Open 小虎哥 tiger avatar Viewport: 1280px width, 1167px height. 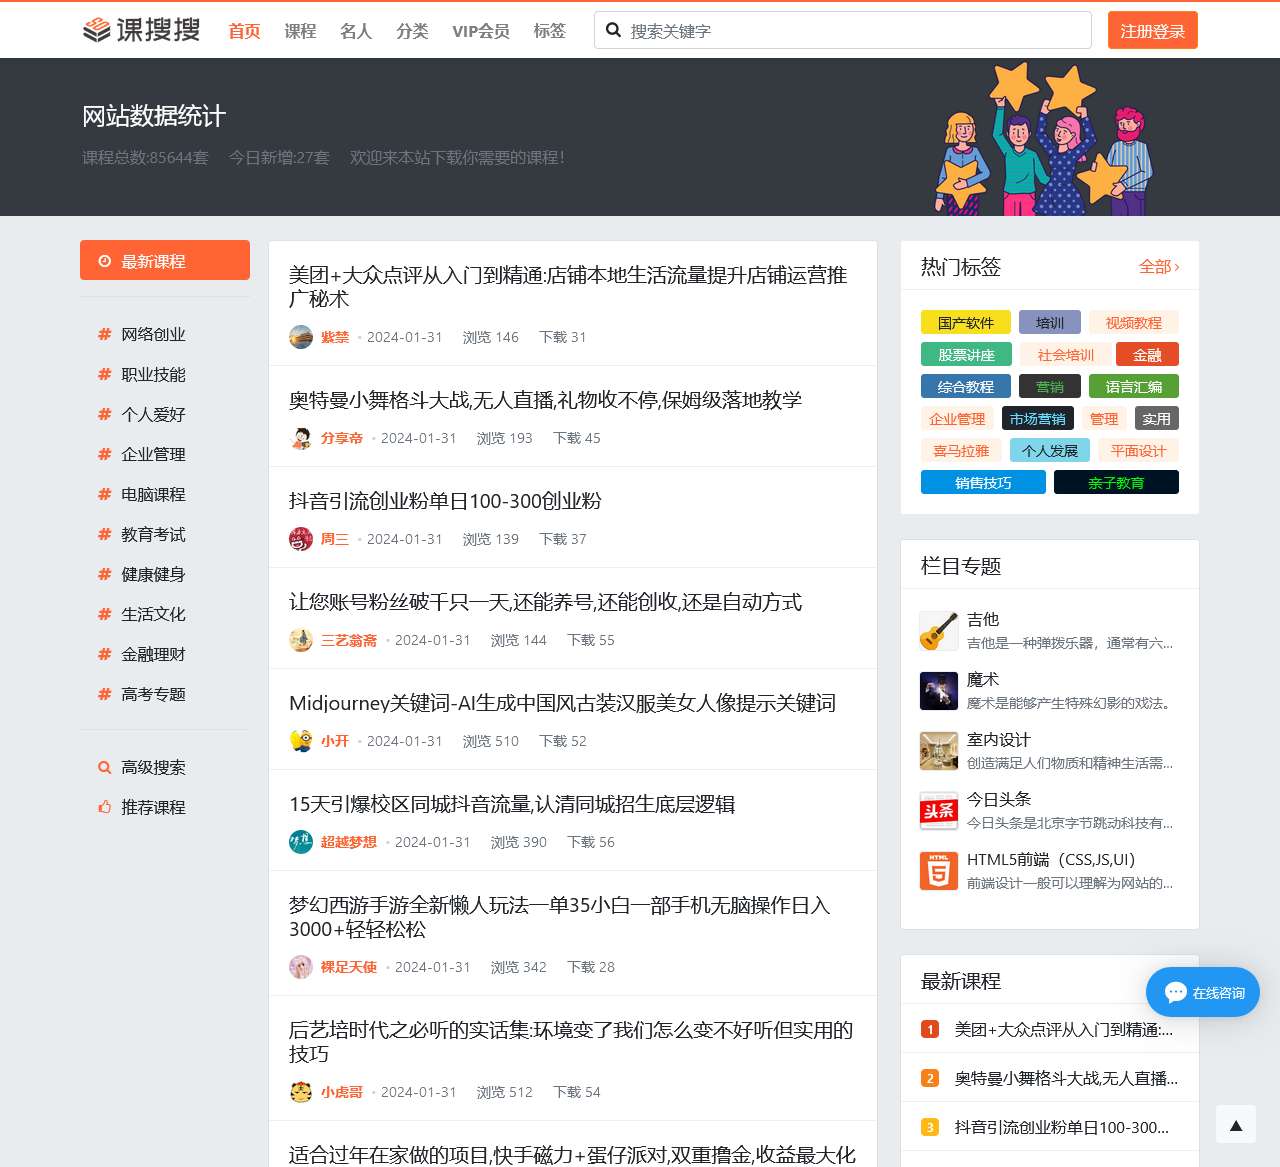(x=301, y=1092)
